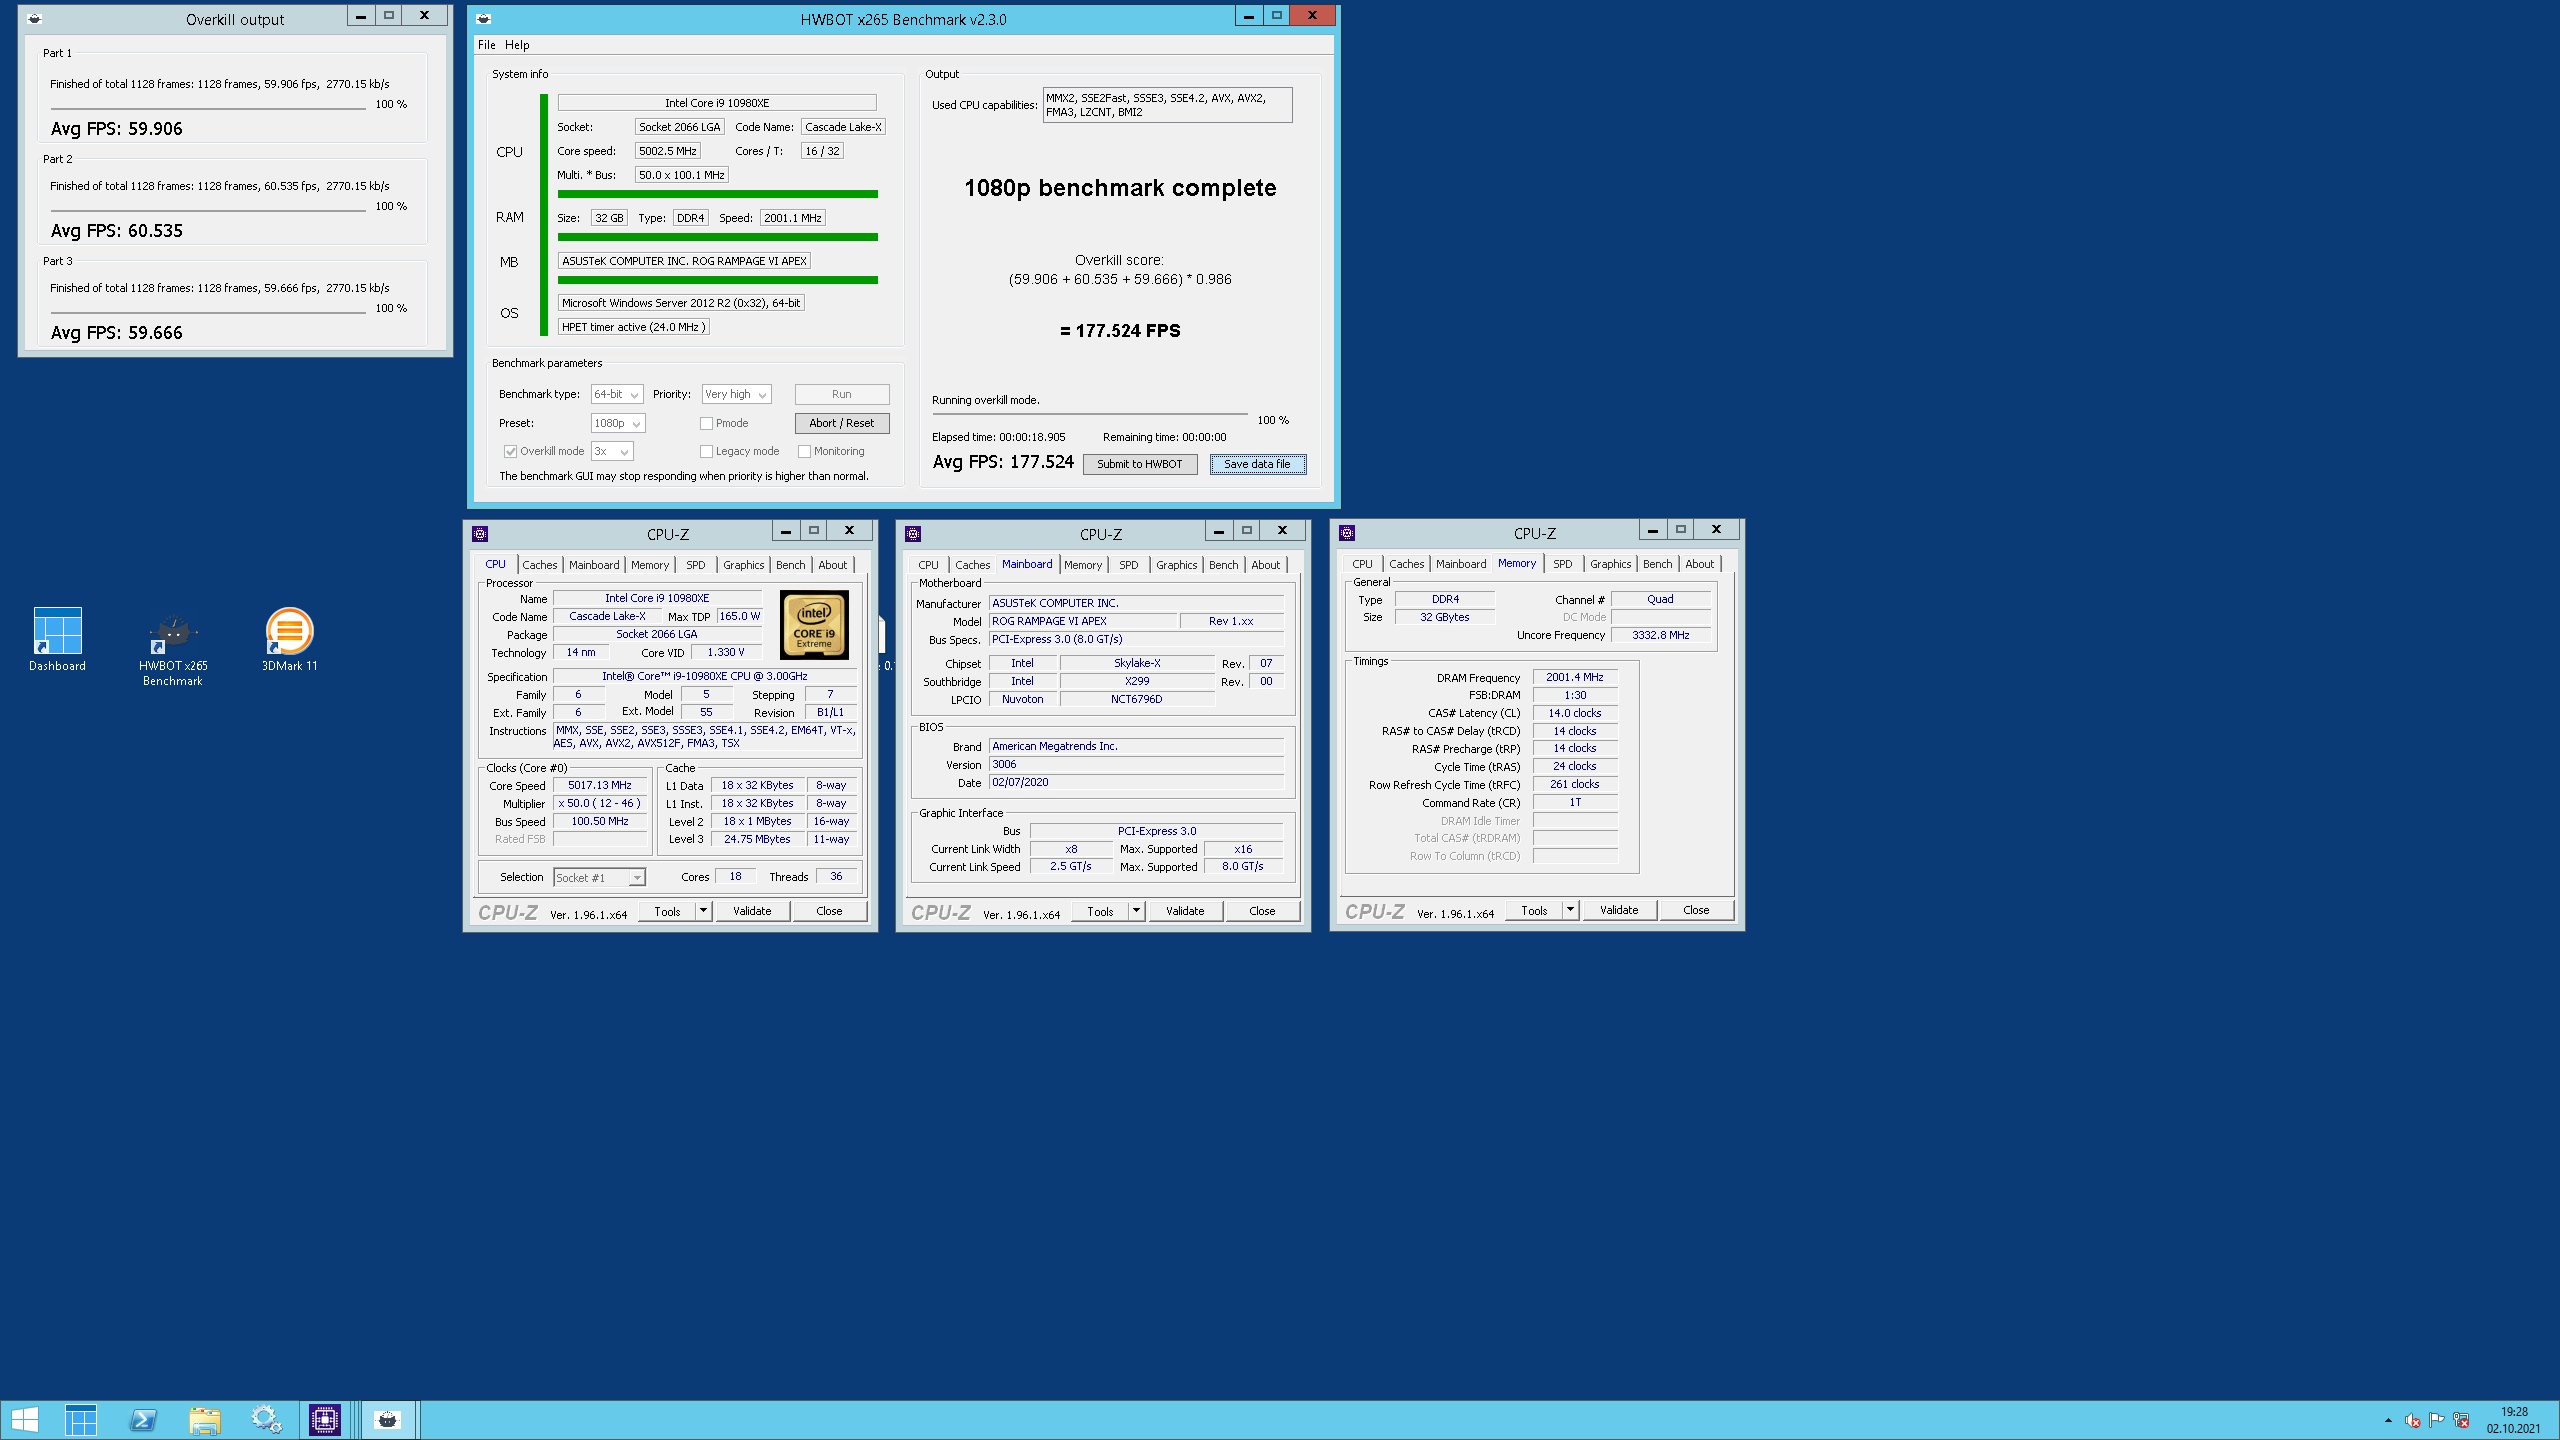
Task: Expand Tools arrow in CPU-Z Mainboard window
Action: point(1136,911)
